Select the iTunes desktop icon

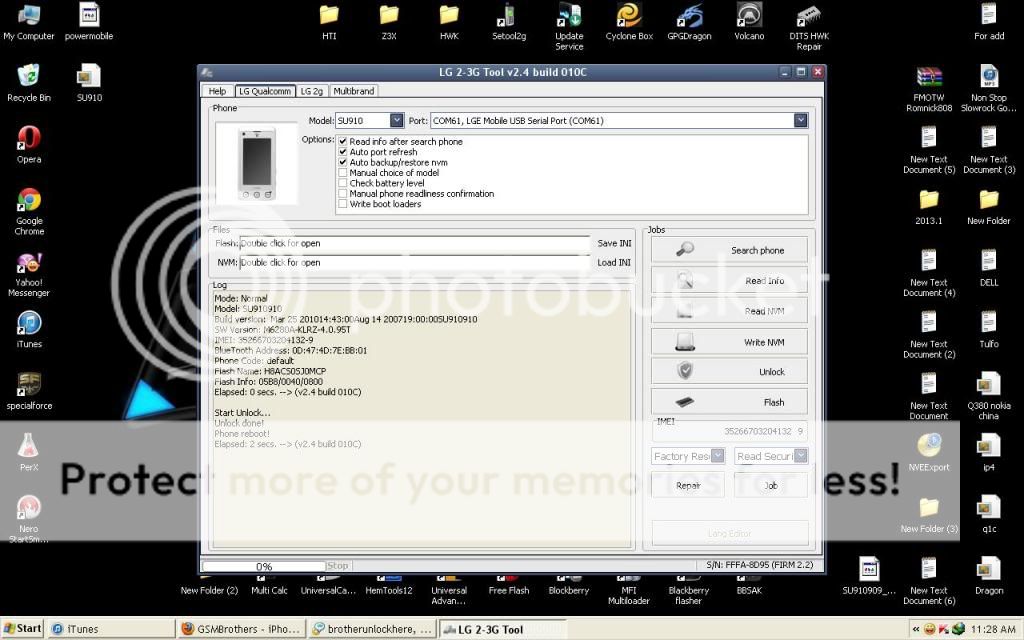tap(29, 330)
